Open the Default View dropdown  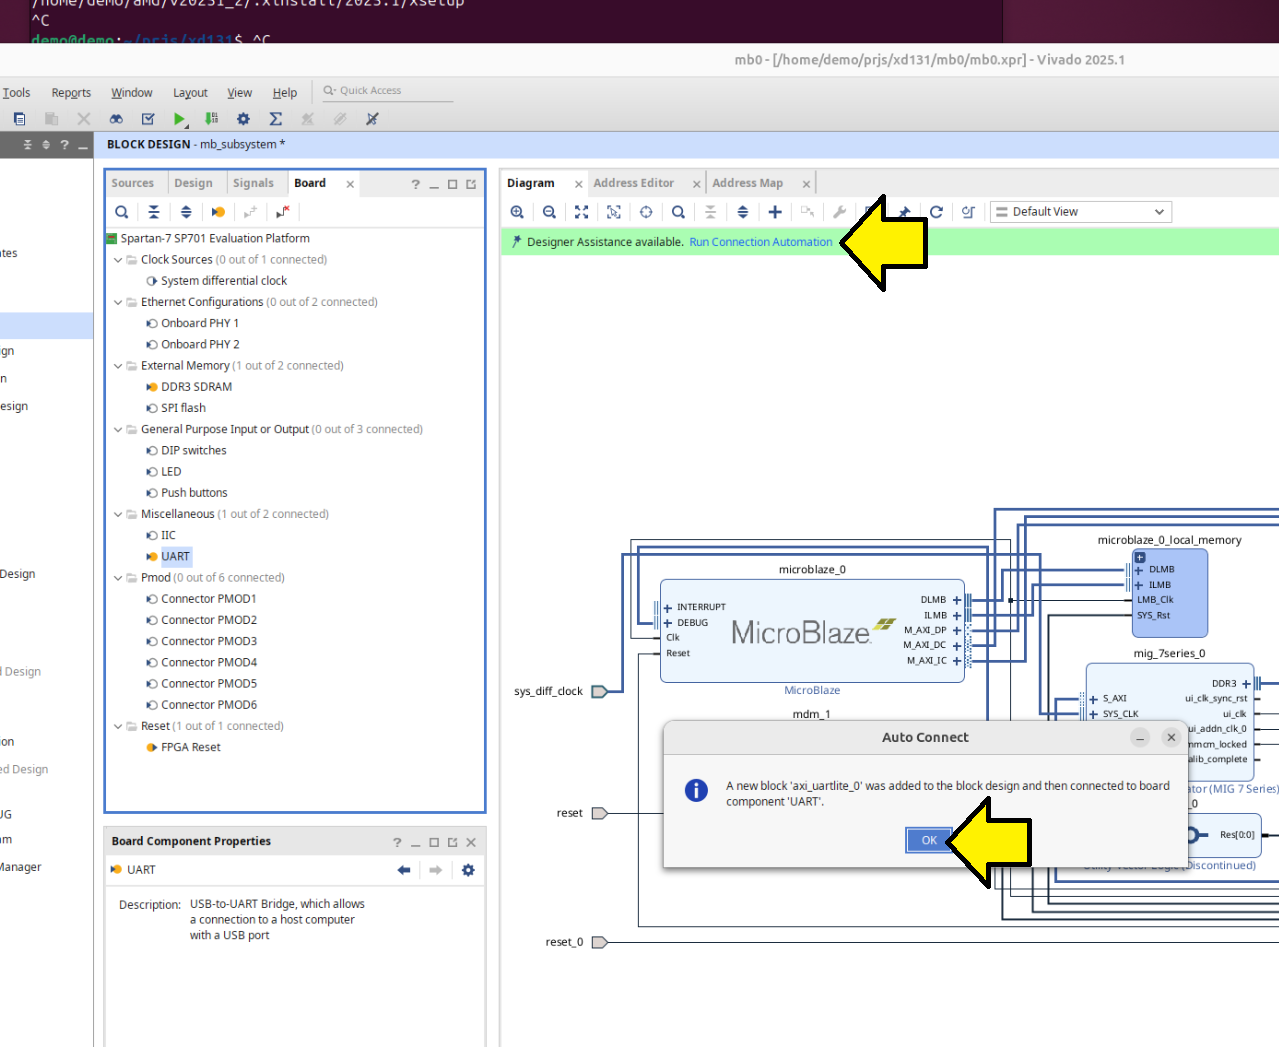pos(1080,212)
